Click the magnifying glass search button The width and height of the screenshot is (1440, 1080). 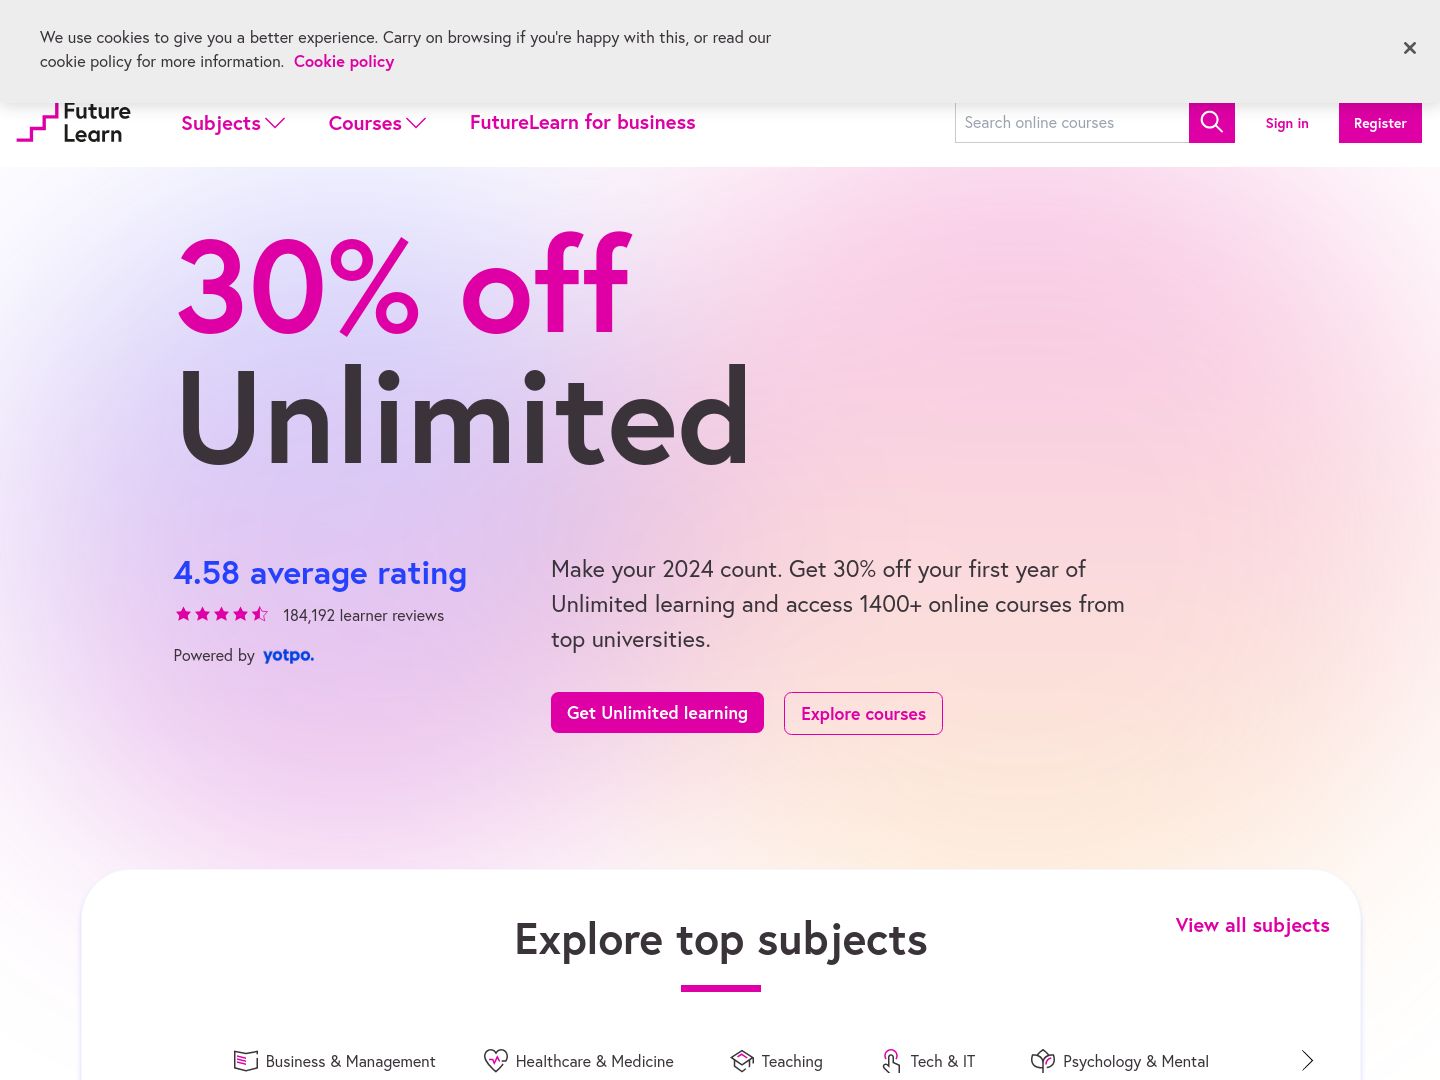[1211, 122]
